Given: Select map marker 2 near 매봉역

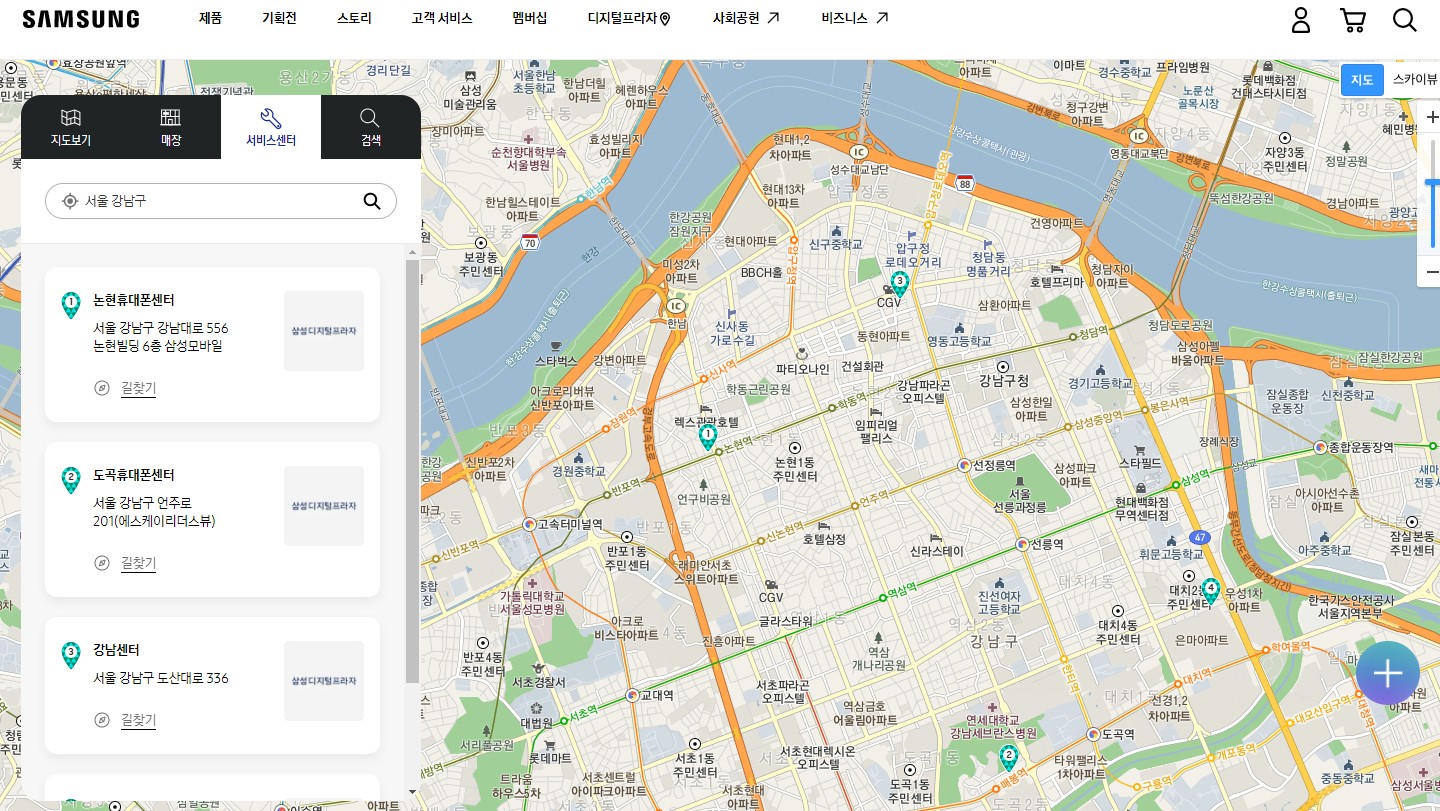Looking at the screenshot, I should (x=1009, y=758).
